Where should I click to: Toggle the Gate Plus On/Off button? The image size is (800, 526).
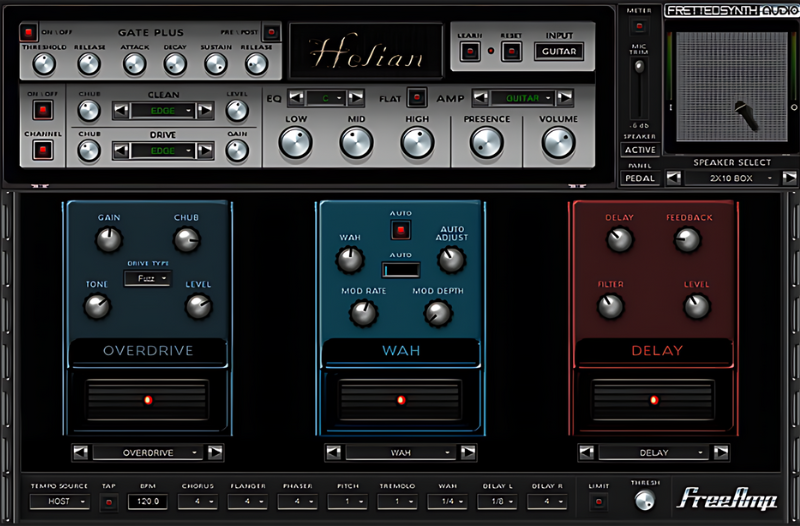click(x=29, y=32)
